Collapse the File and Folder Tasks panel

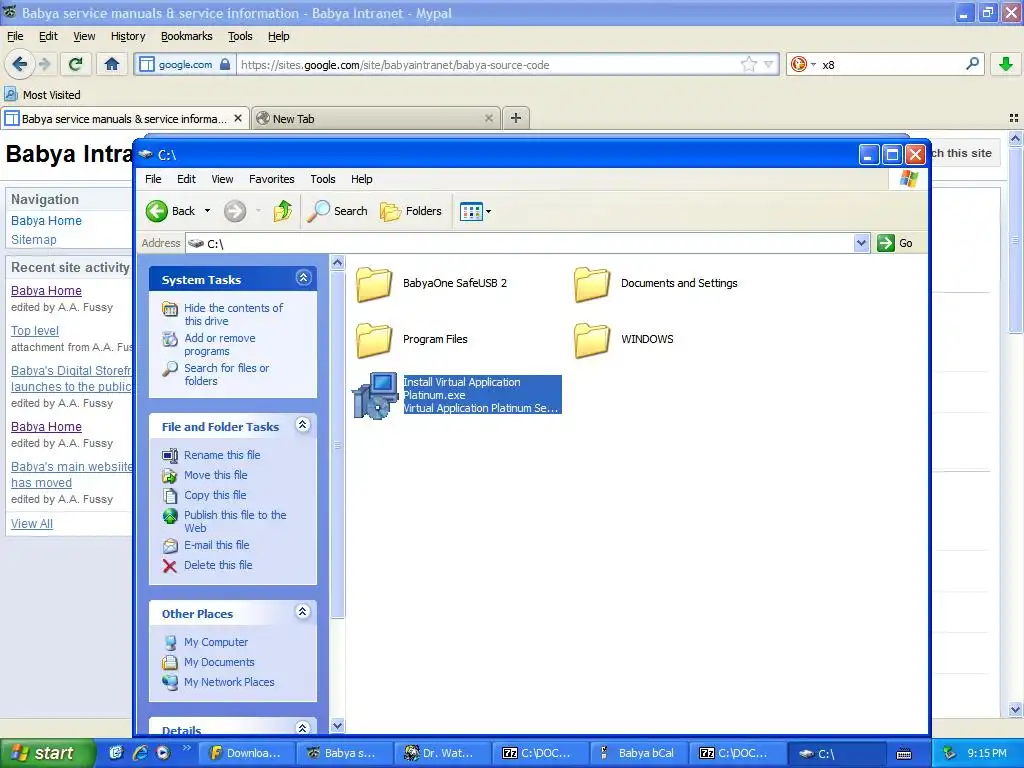point(302,424)
